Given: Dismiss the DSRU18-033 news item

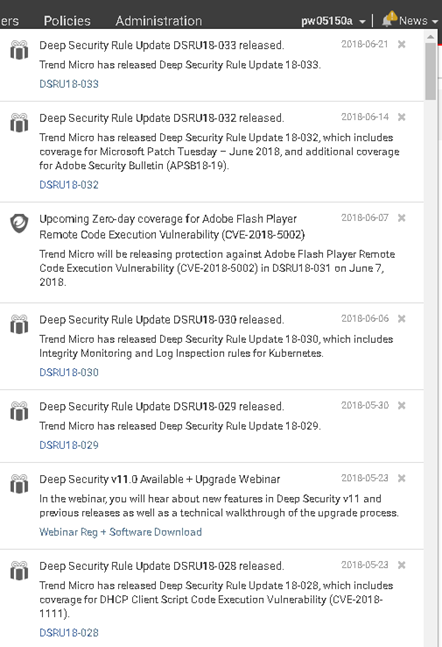Looking at the screenshot, I should (401, 44).
